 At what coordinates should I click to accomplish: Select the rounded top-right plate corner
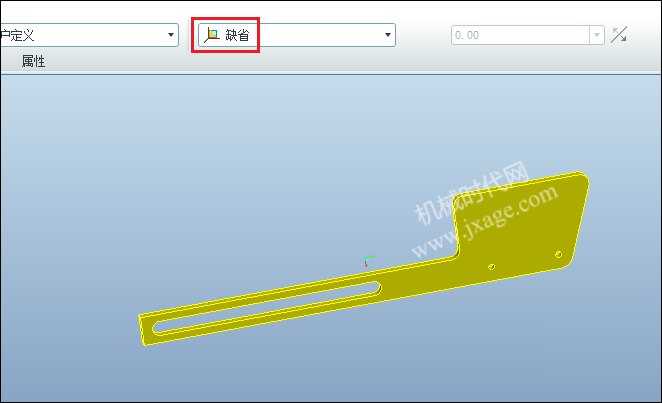coord(582,177)
